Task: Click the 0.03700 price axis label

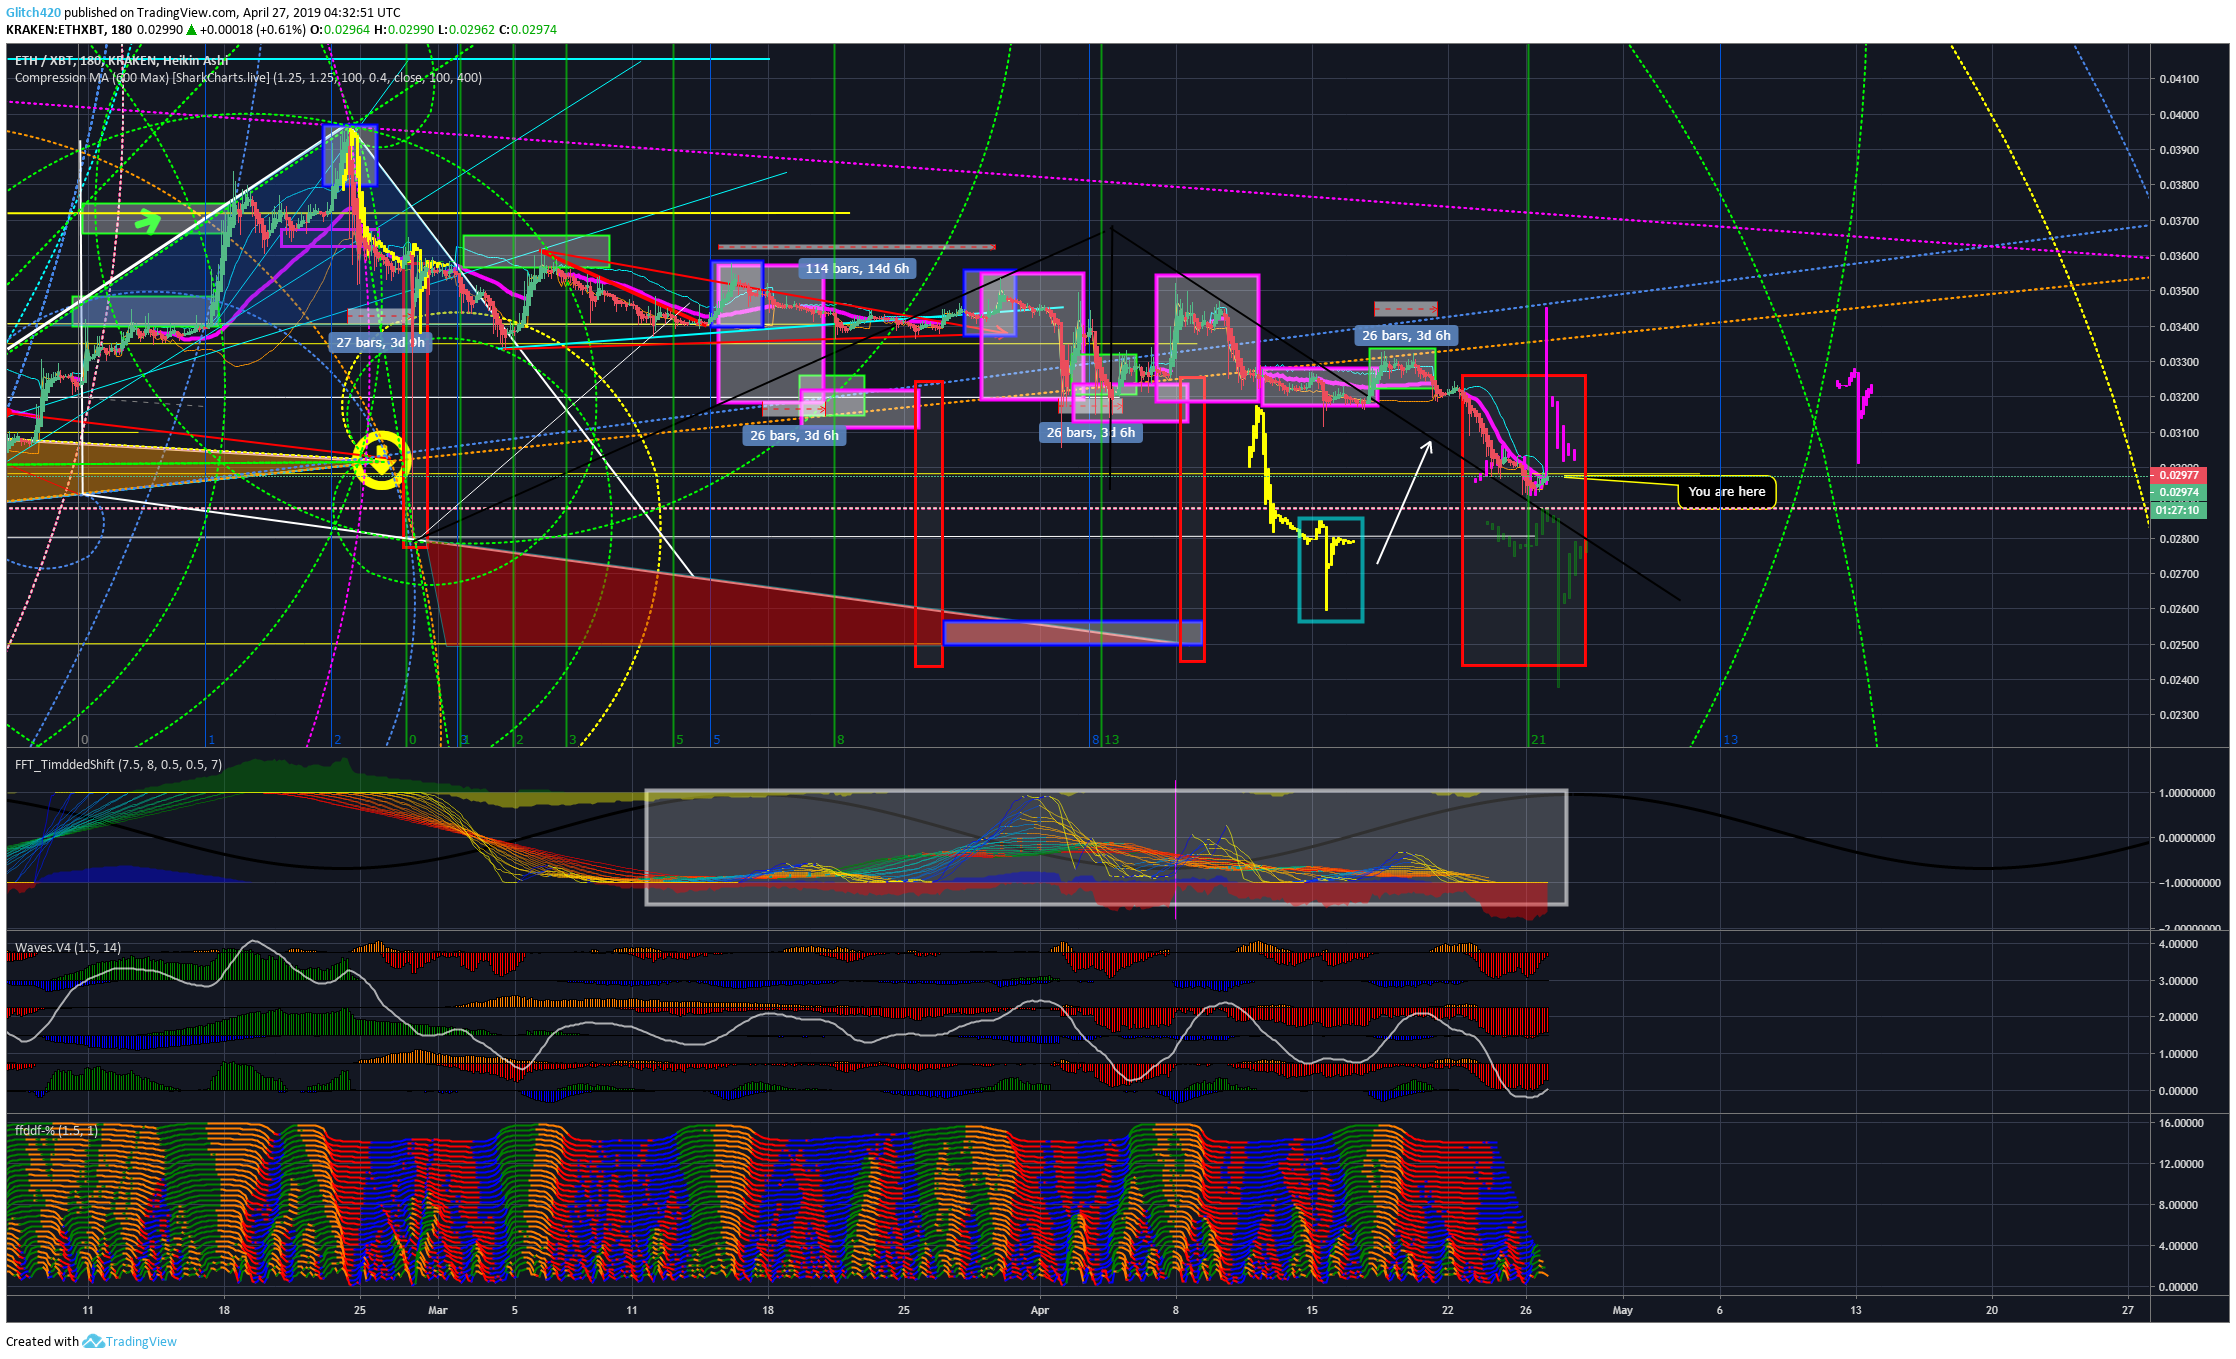Action: [2178, 221]
